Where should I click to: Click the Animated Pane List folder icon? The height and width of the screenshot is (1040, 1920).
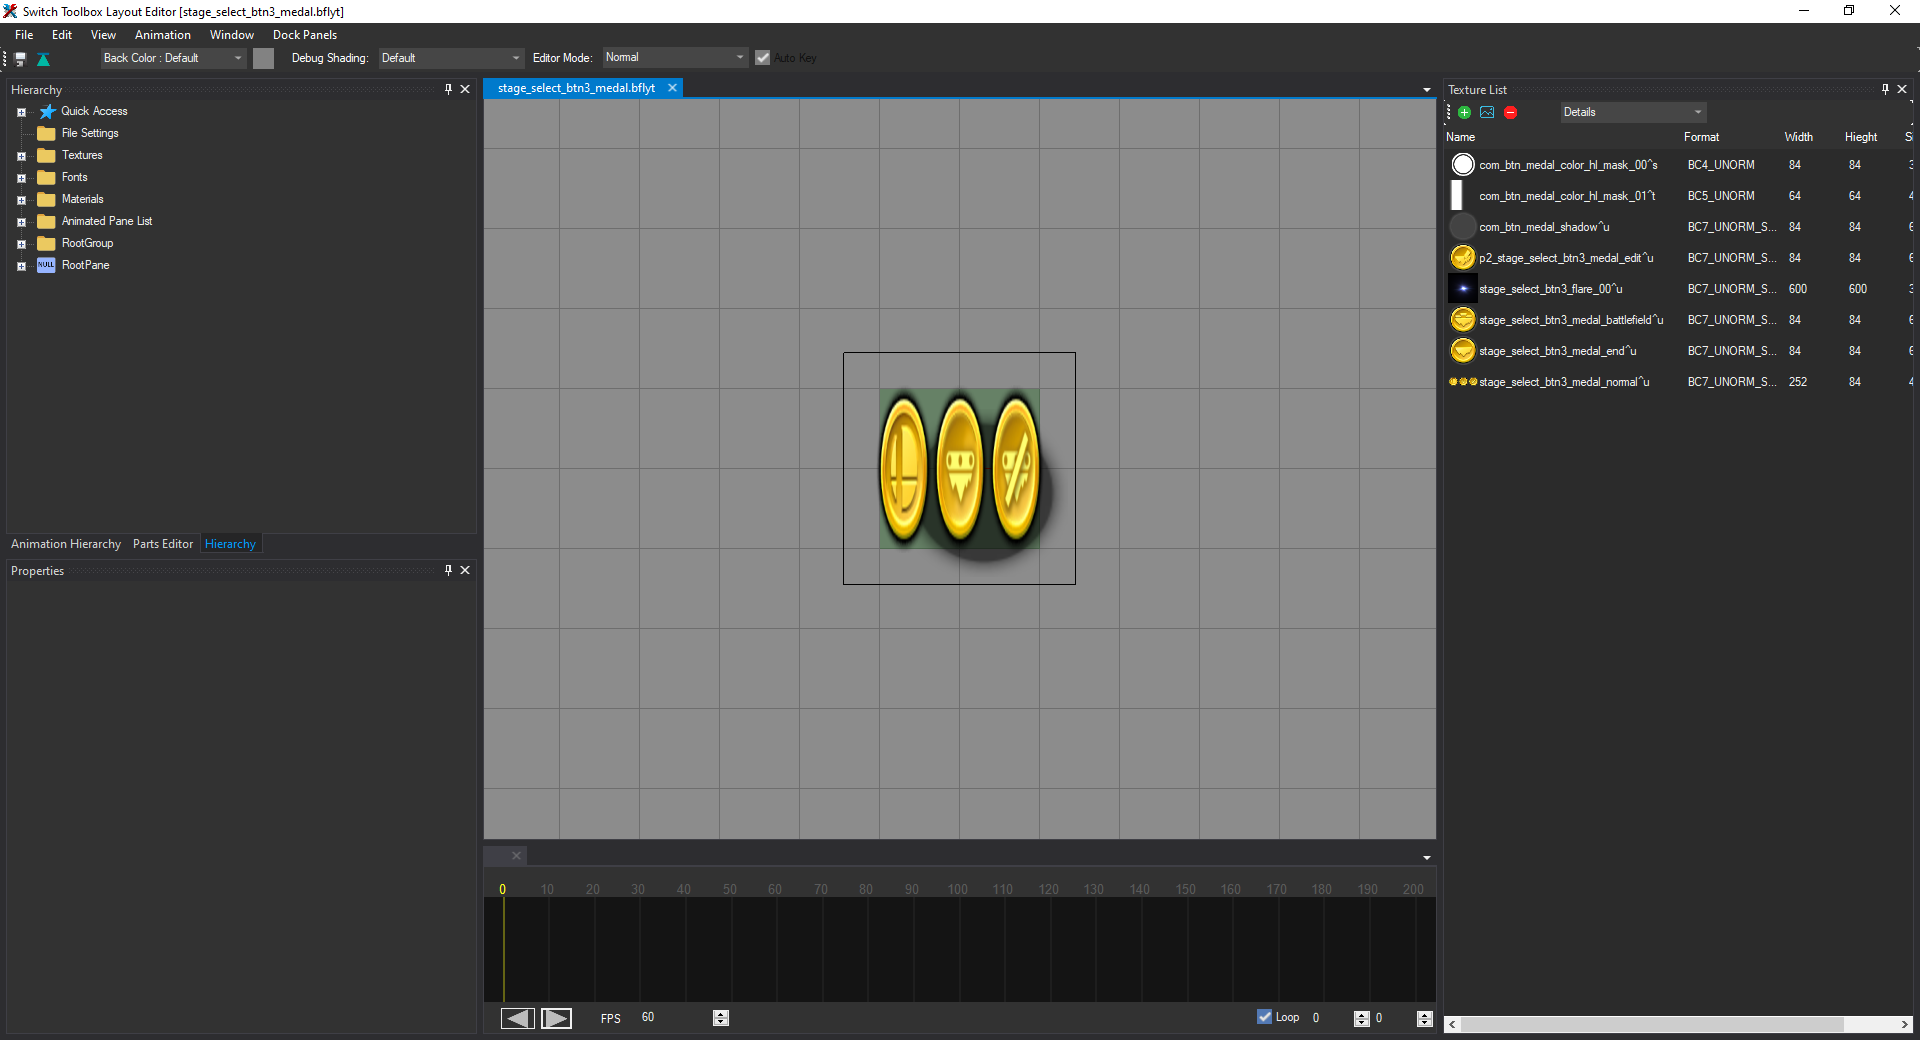click(46, 221)
